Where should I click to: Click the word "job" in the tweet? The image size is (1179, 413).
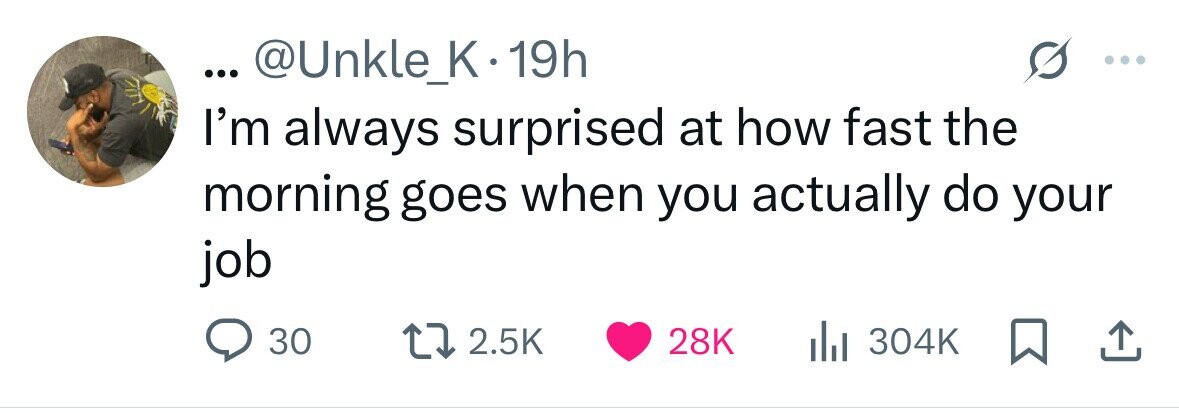pyautogui.click(x=237, y=263)
